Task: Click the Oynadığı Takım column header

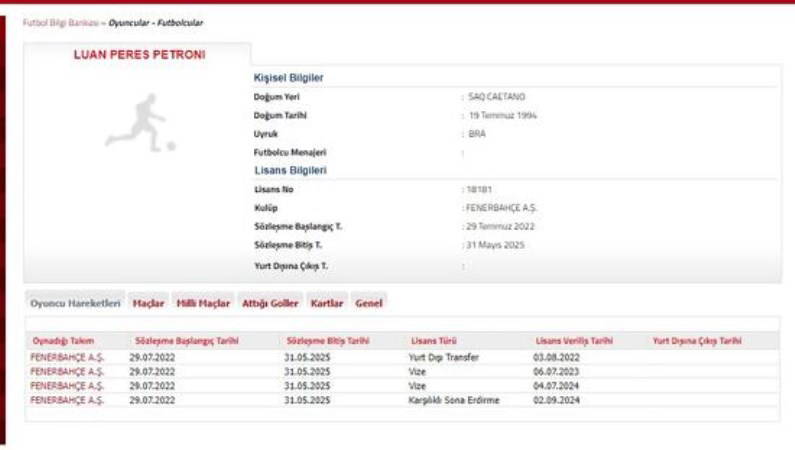Action: pos(63,341)
